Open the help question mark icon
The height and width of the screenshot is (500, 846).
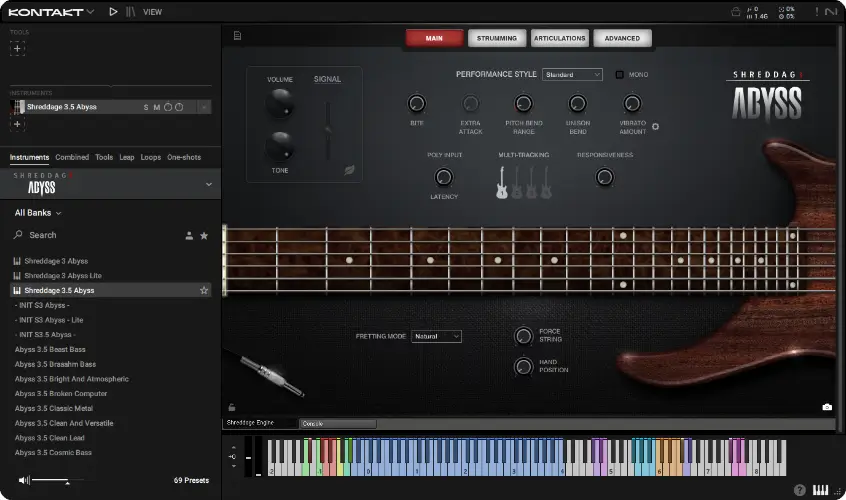pyautogui.click(x=799, y=490)
